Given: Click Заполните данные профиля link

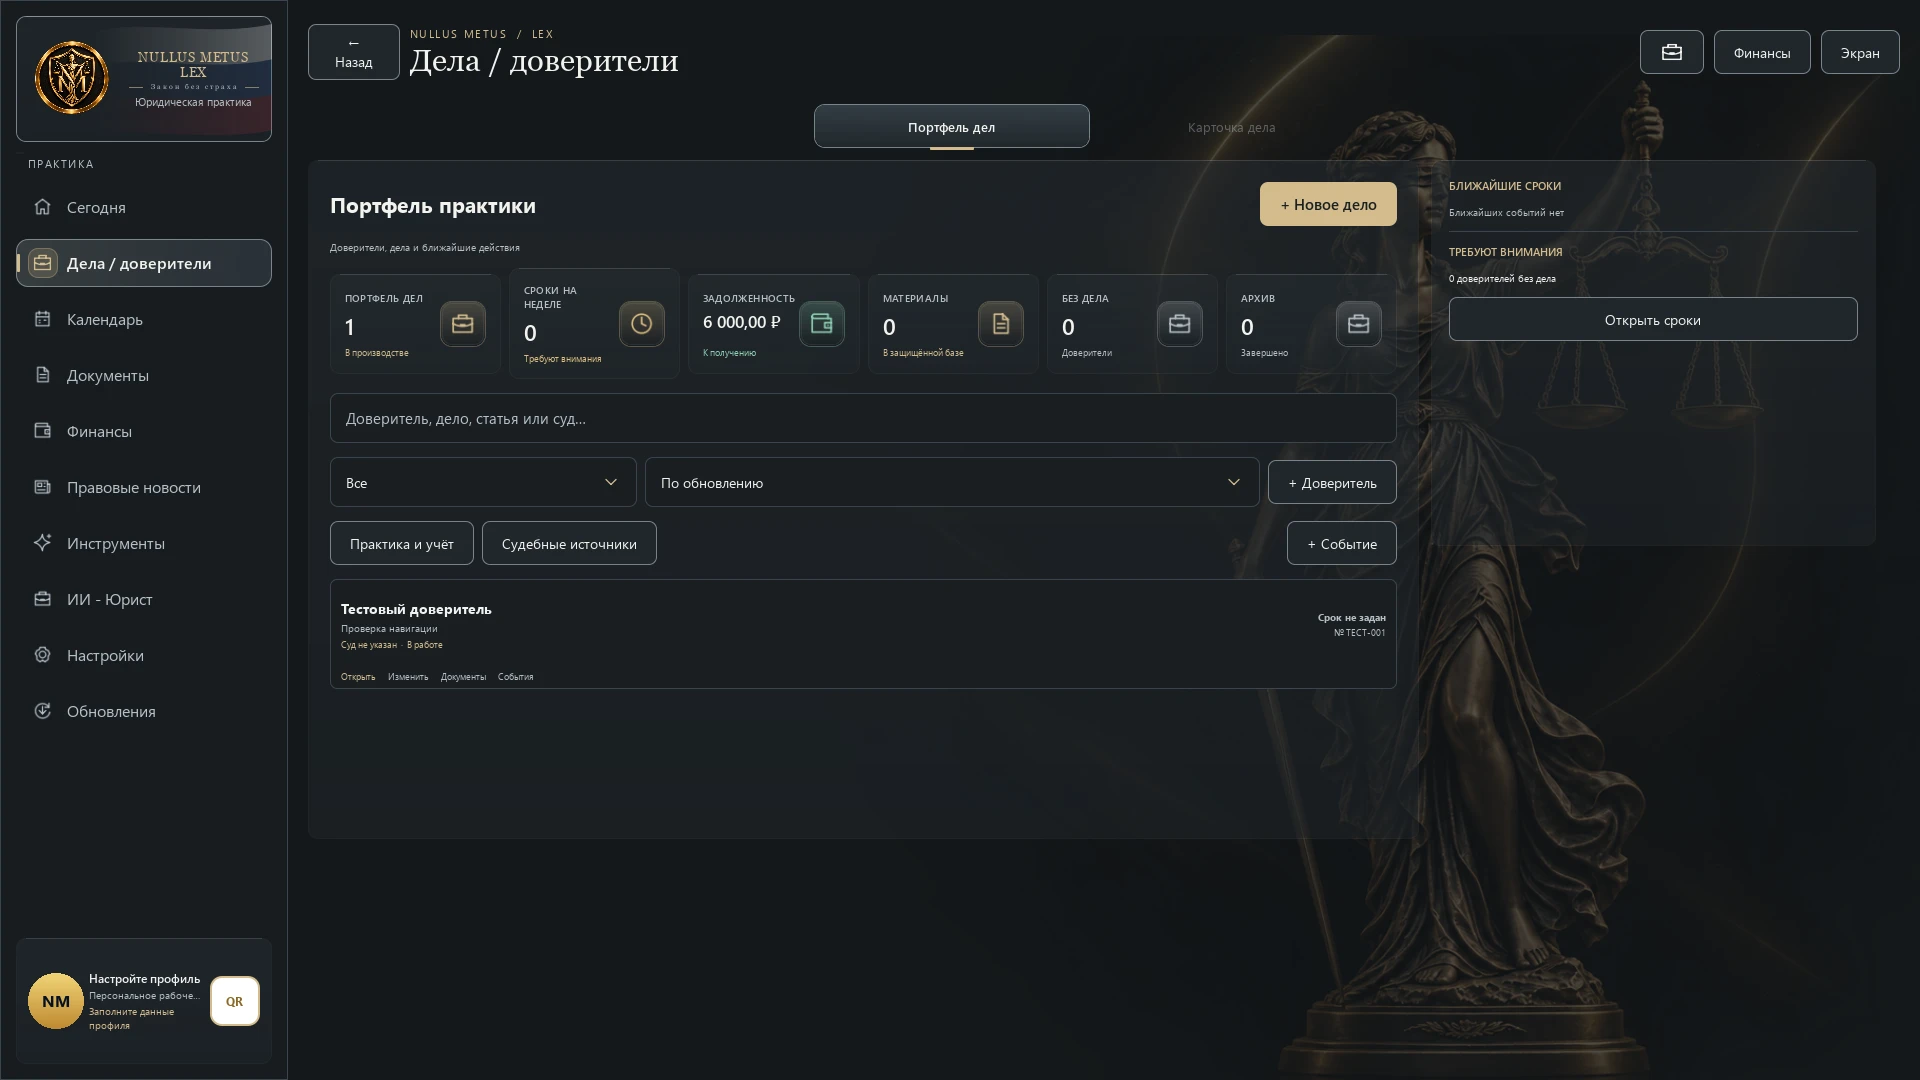Looking at the screenshot, I should (131, 1018).
